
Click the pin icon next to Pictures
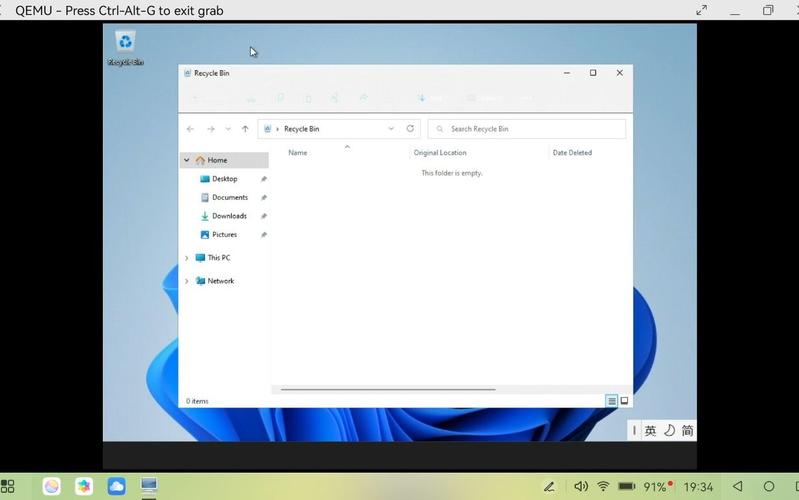(263, 235)
